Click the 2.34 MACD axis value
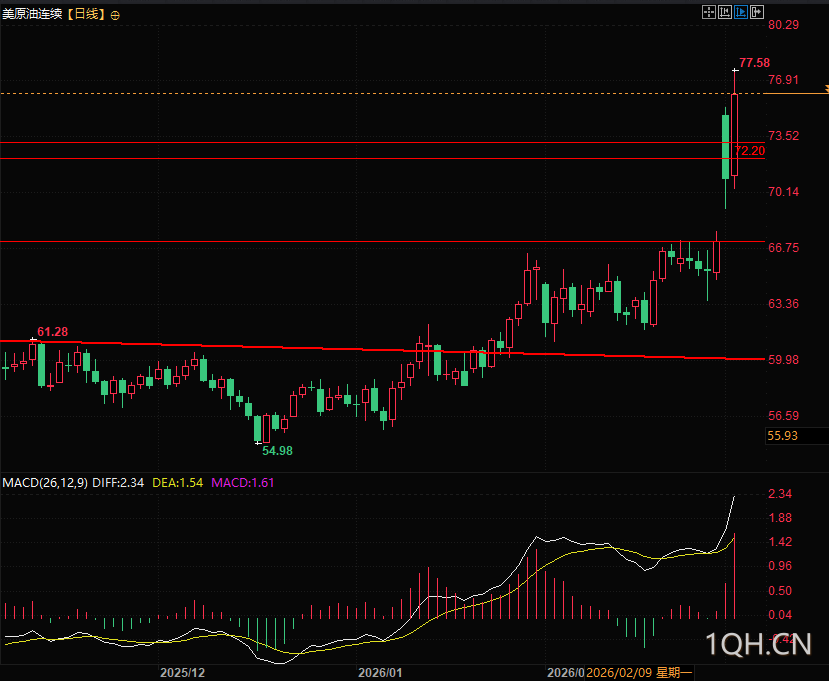829x681 pixels. [x=780, y=494]
